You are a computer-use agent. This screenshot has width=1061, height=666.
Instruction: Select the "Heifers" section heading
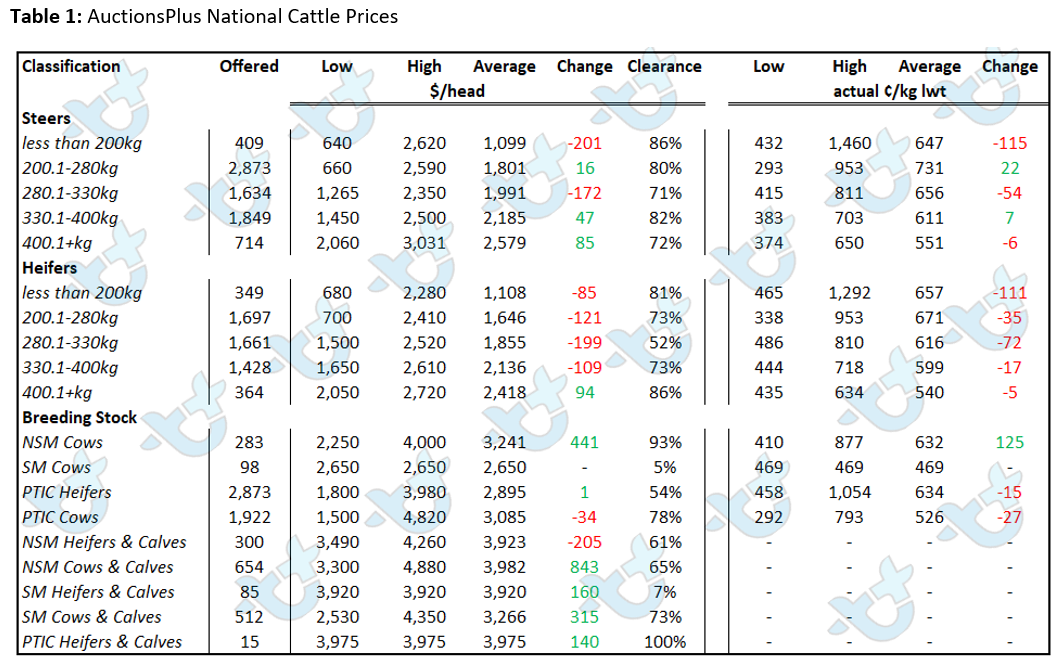49,268
